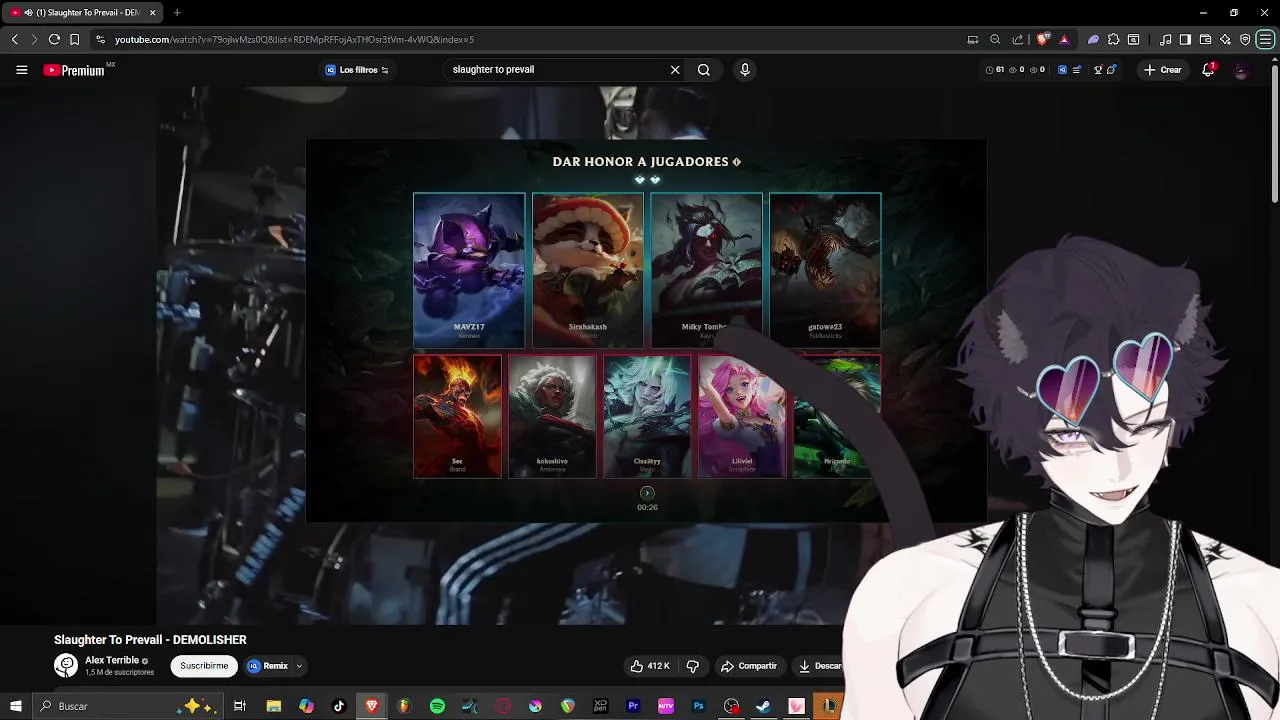Viewport: 1280px width, 720px height.
Task: Click the Remix button
Action: 268,666
